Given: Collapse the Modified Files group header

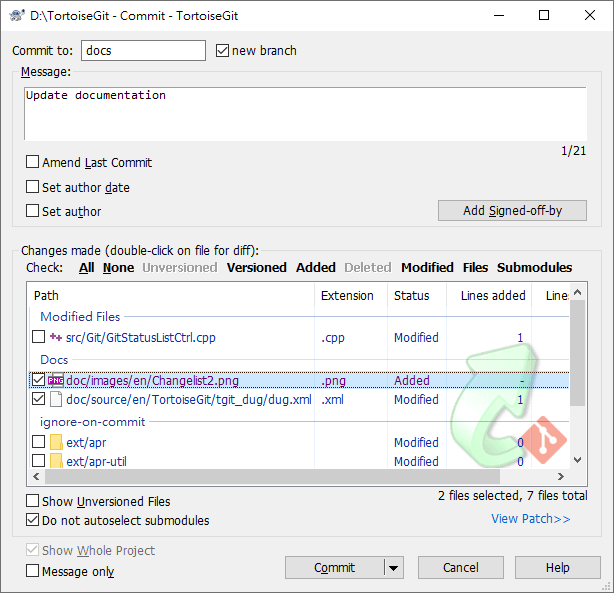Looking at the screenshot, I should pos(80,316).
